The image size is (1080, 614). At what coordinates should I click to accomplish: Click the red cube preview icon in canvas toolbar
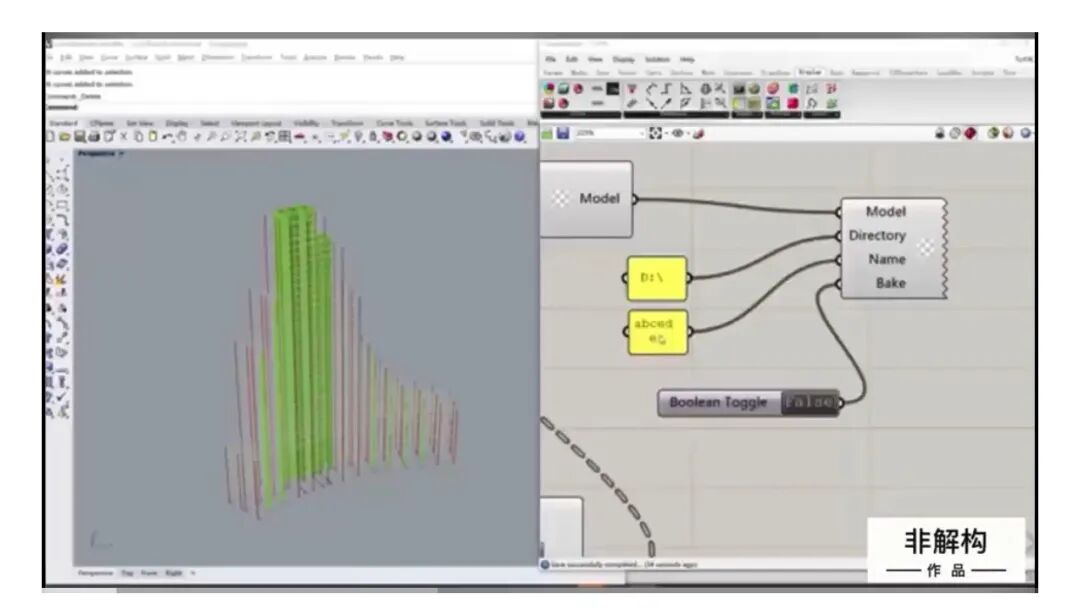click(x=970, y=133)
